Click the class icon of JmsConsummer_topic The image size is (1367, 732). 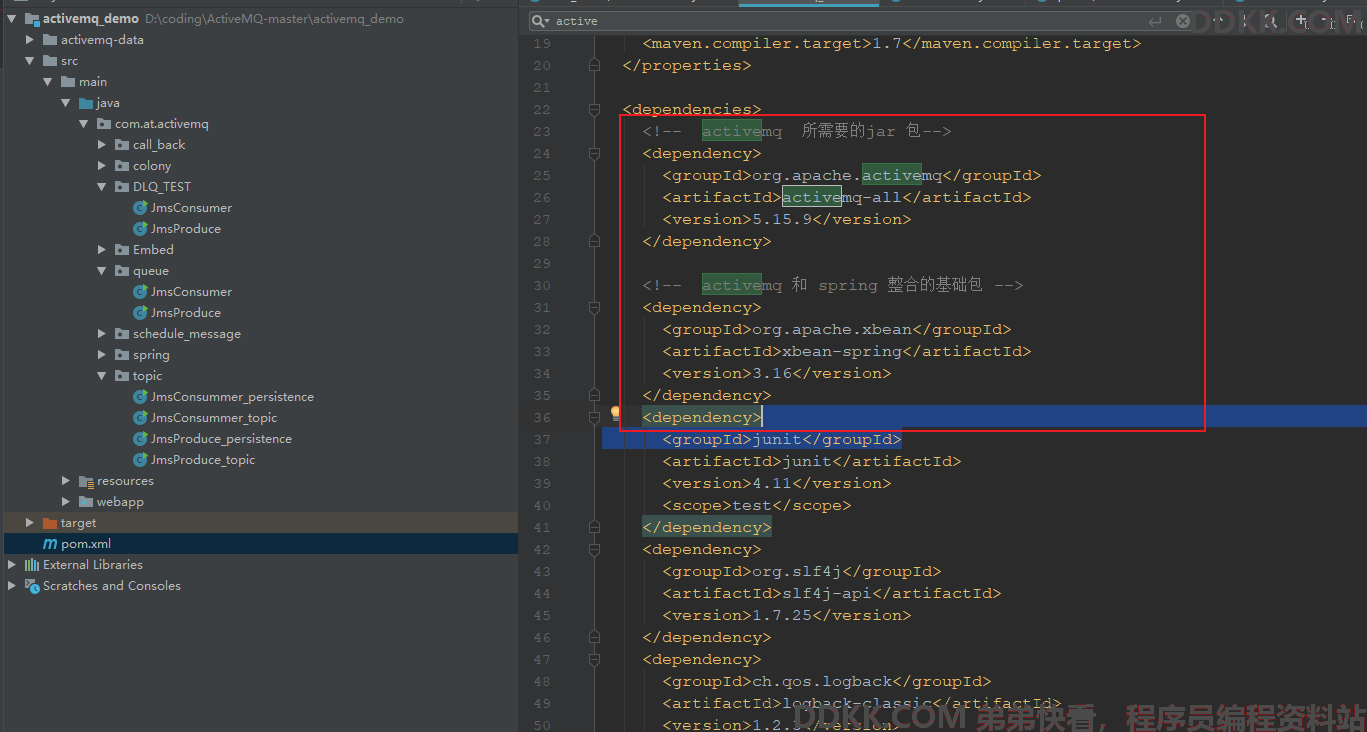(141, 418)
